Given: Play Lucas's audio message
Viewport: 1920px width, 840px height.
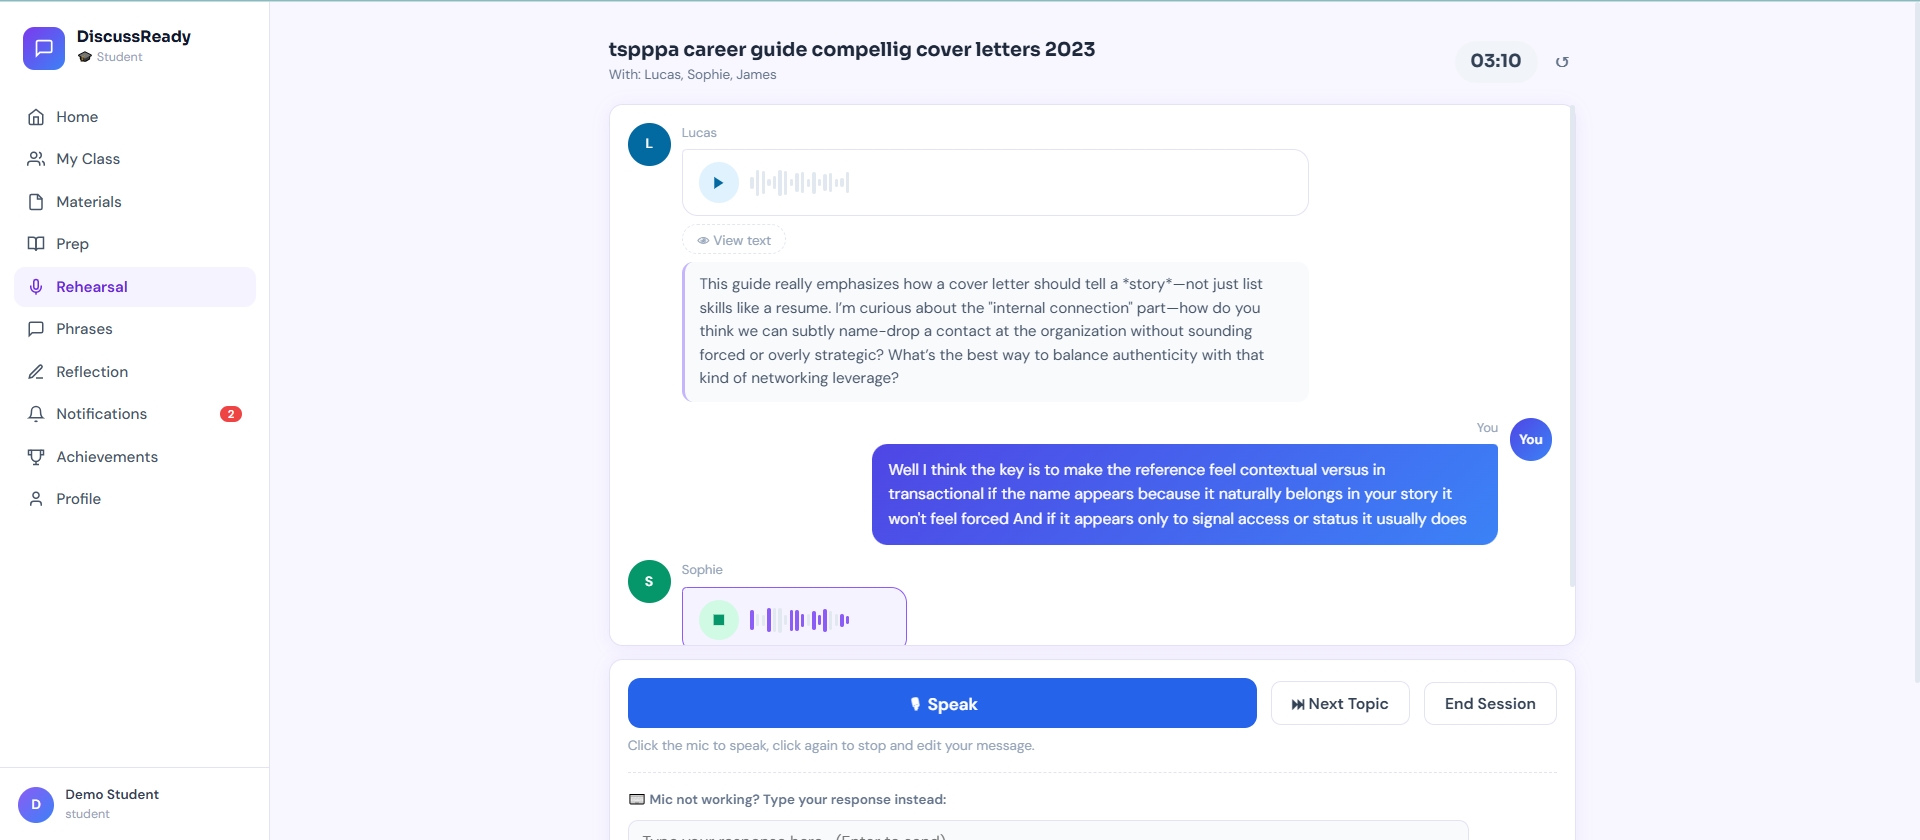Looking at the screenshot, I should click(x=718, y=183).
